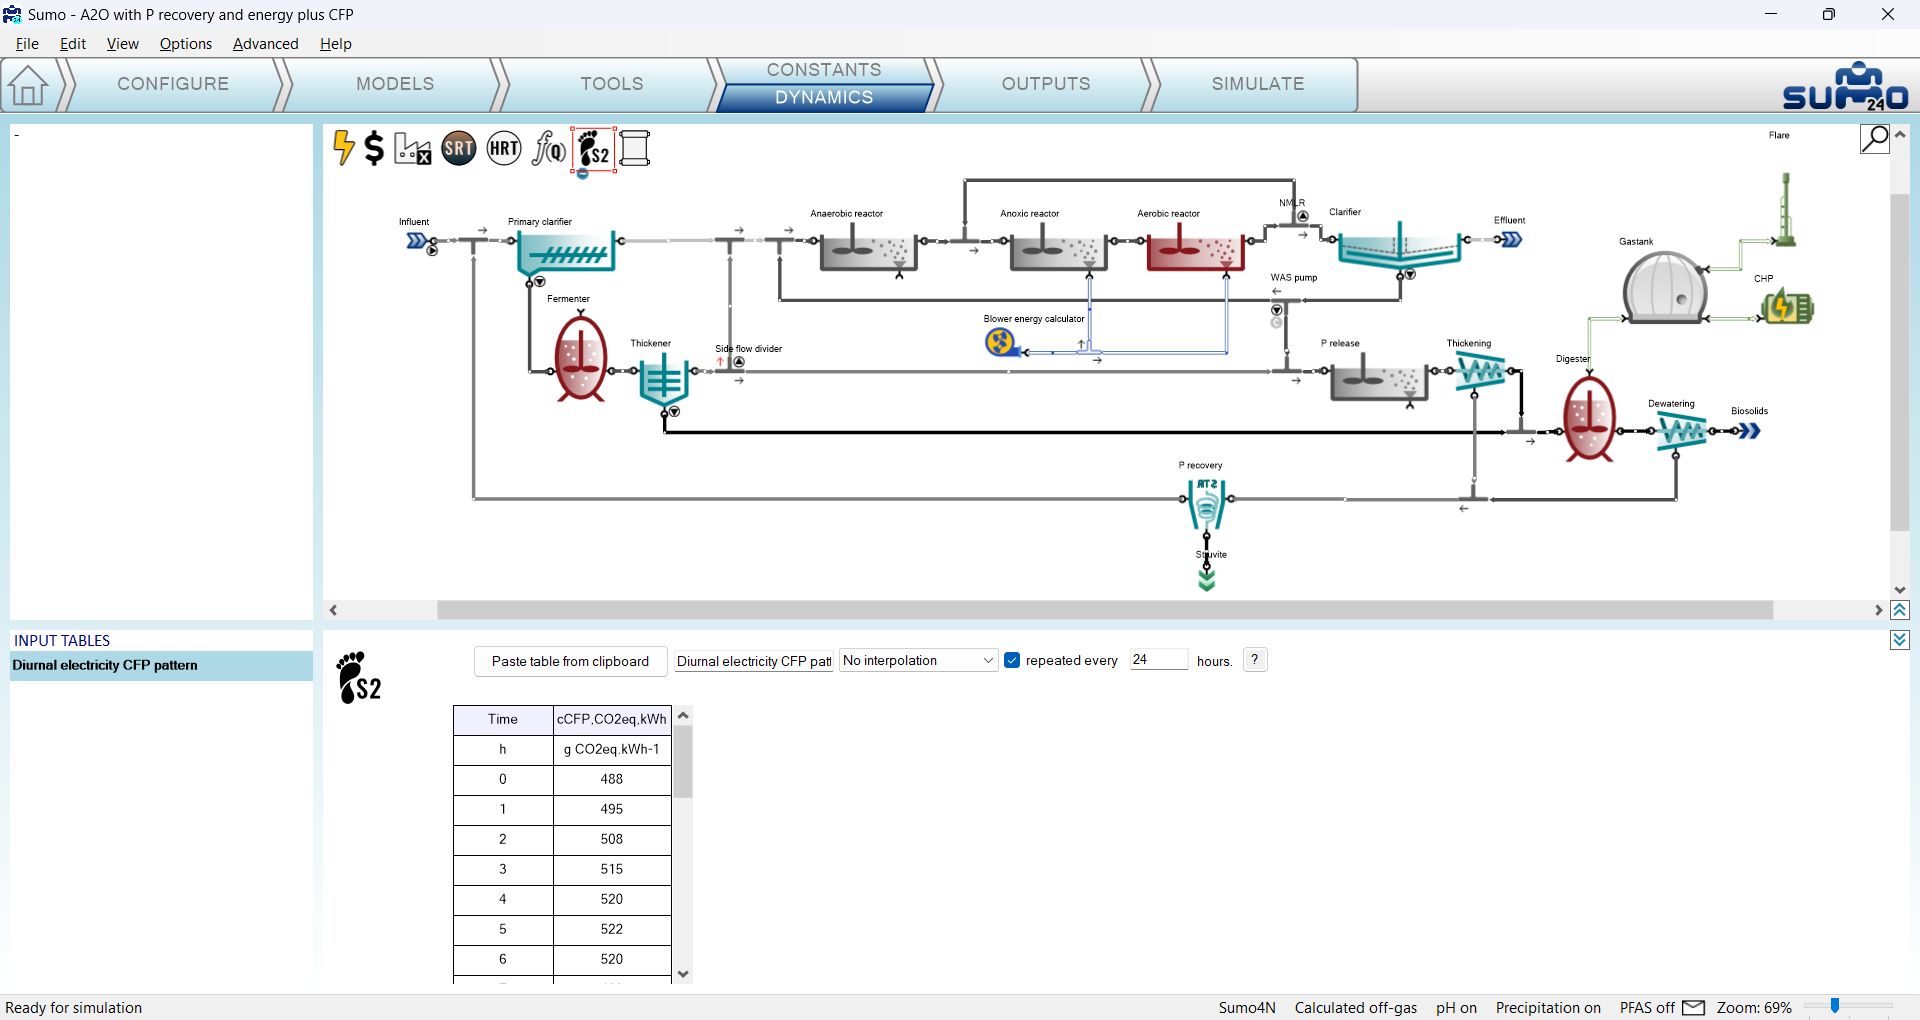Screen dimensions: 1920x1020
Task: Open the File menu
Action: pyautogui.click(x=27, y=44)
